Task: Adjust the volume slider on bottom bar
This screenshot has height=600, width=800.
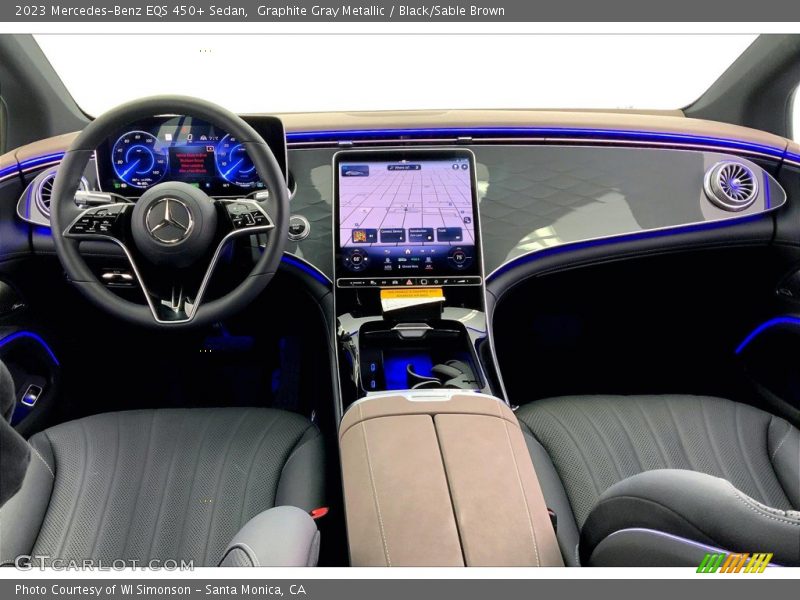Action: tap(461, 281)
